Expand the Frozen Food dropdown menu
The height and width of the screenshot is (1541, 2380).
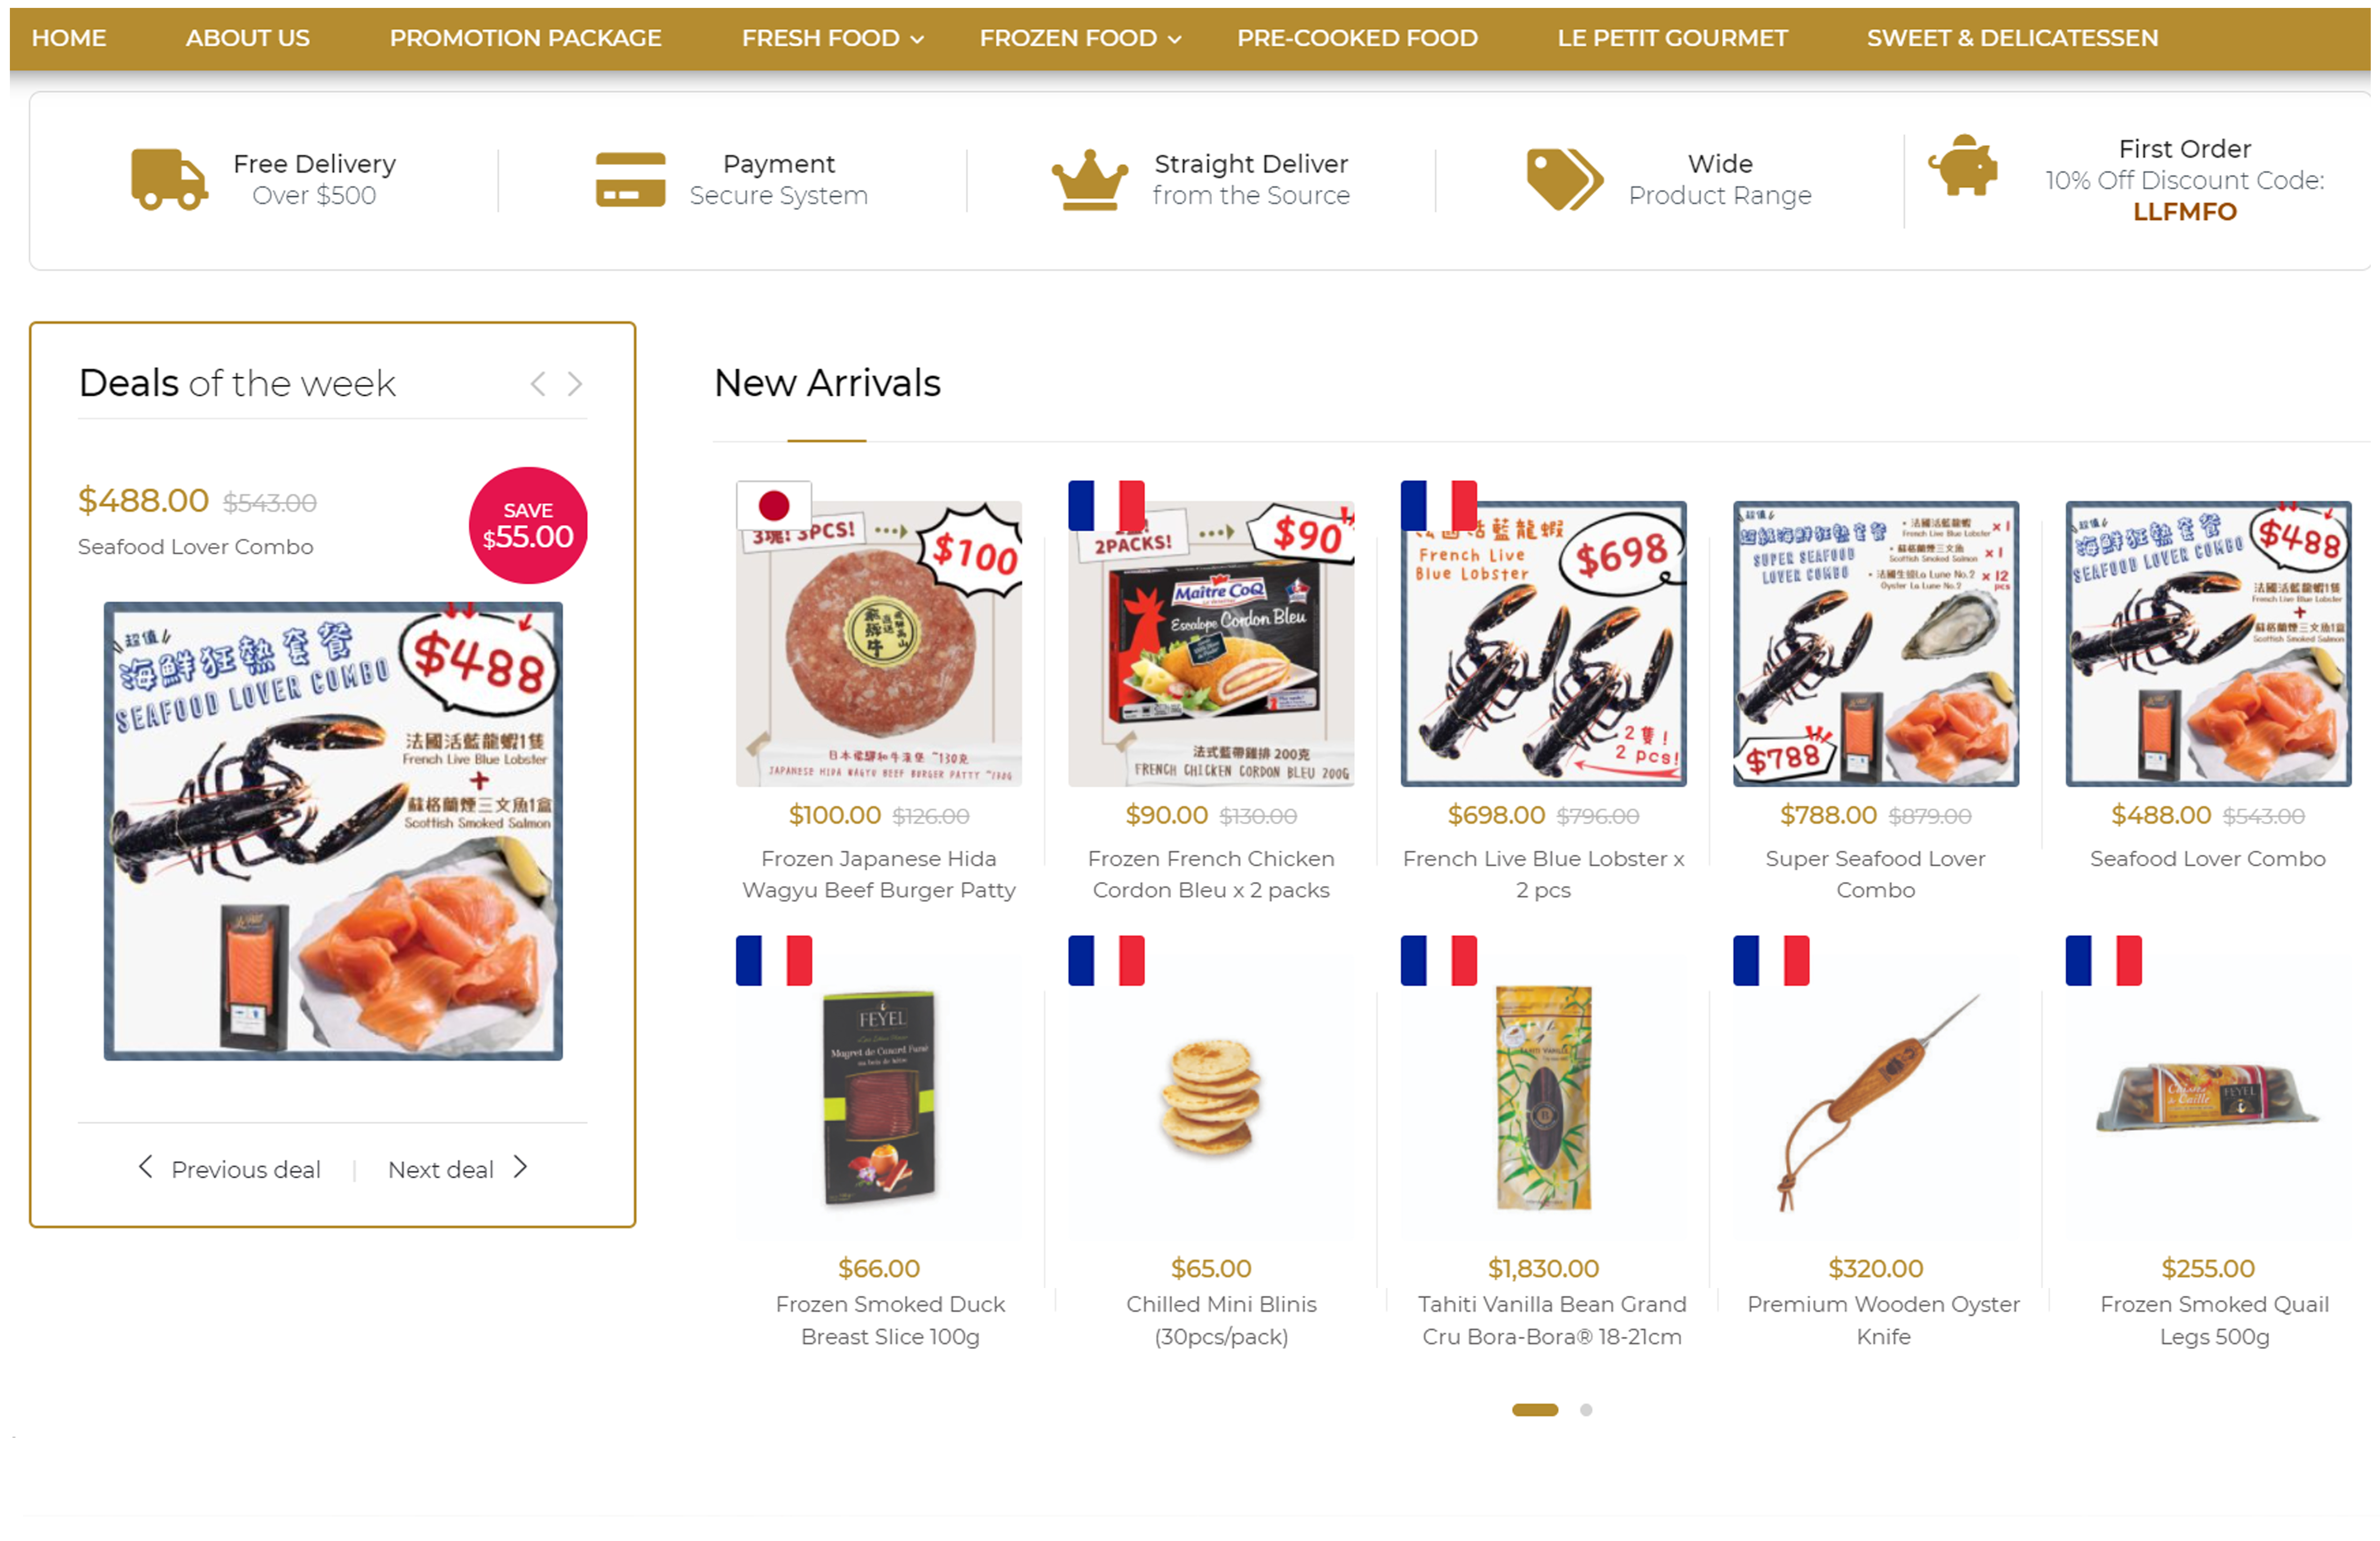point(1080,38)
